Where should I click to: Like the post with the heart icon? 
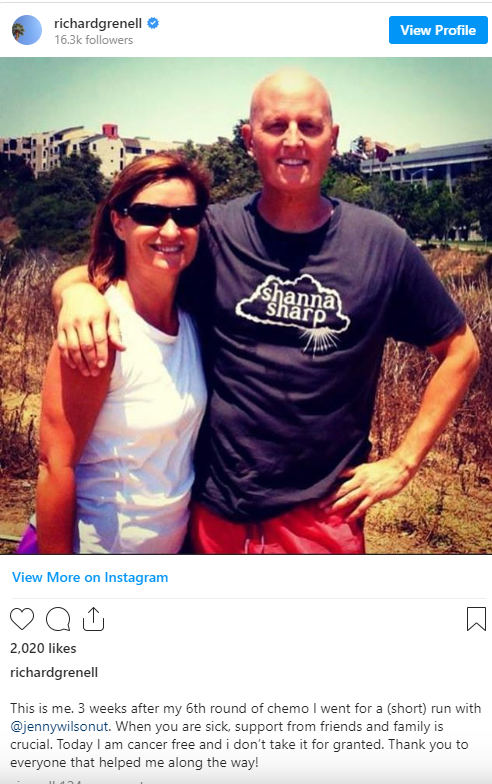22,619
